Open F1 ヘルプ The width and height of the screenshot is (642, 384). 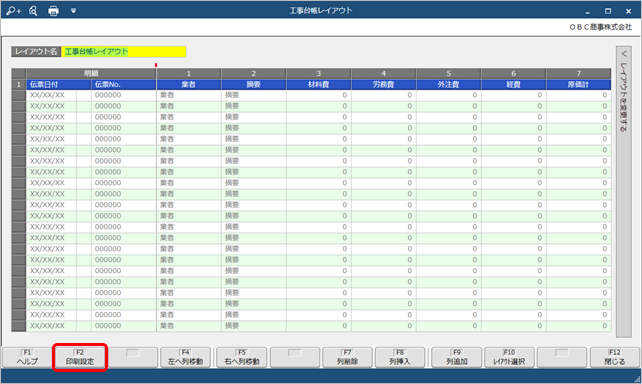(27, 357)
